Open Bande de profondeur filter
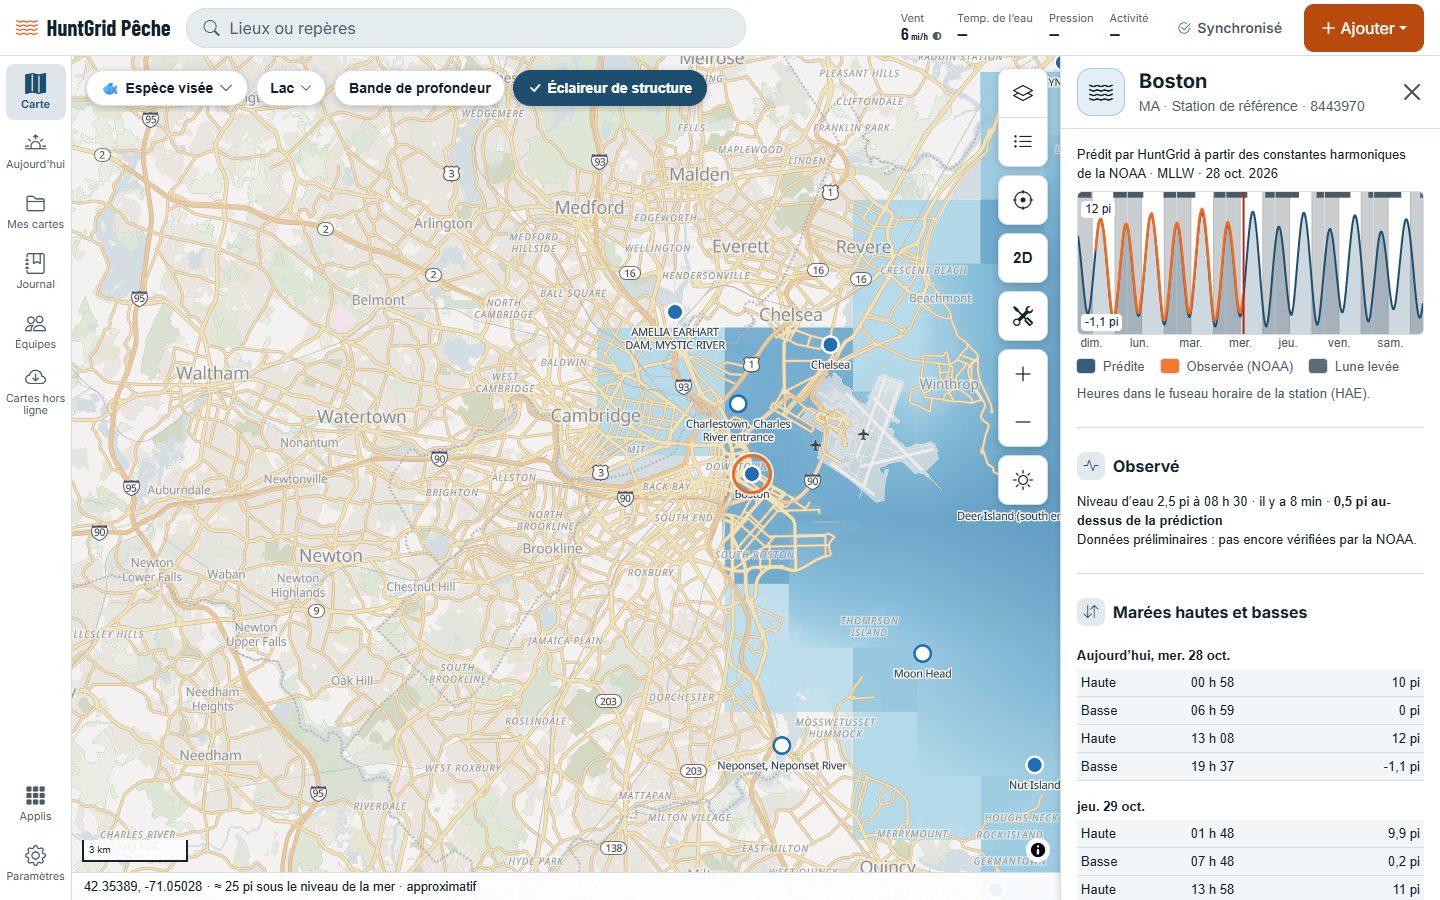1440x900 pixels. [x=420, y=88]
